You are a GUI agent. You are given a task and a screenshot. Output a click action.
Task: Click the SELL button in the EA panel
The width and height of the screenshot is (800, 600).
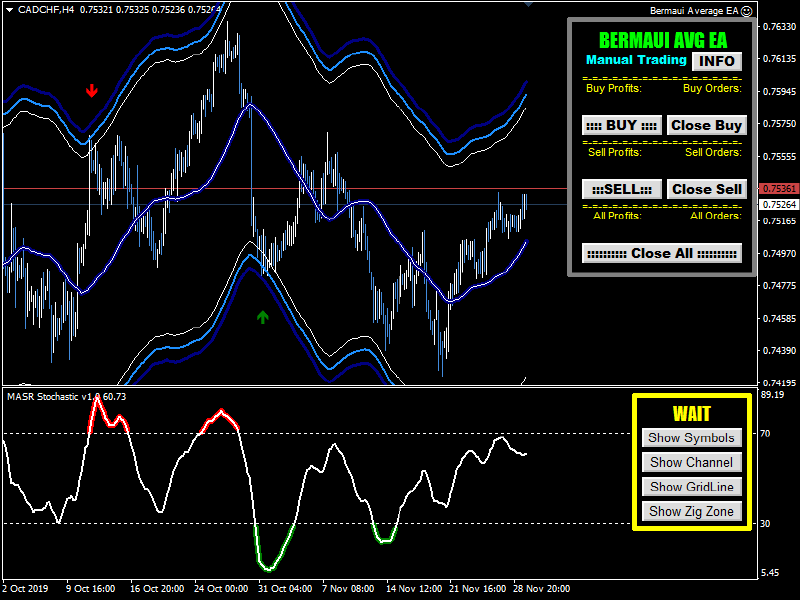(x=621, y=189)
